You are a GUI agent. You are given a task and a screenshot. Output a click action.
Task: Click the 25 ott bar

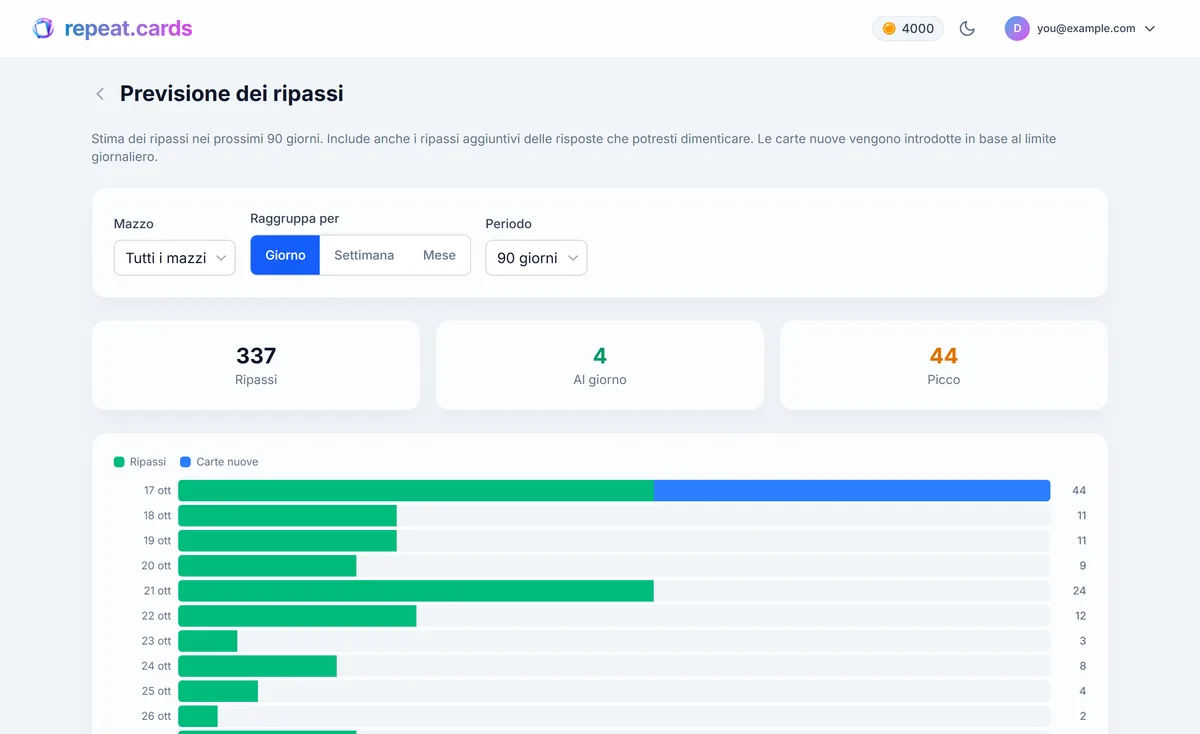[218, 691]
